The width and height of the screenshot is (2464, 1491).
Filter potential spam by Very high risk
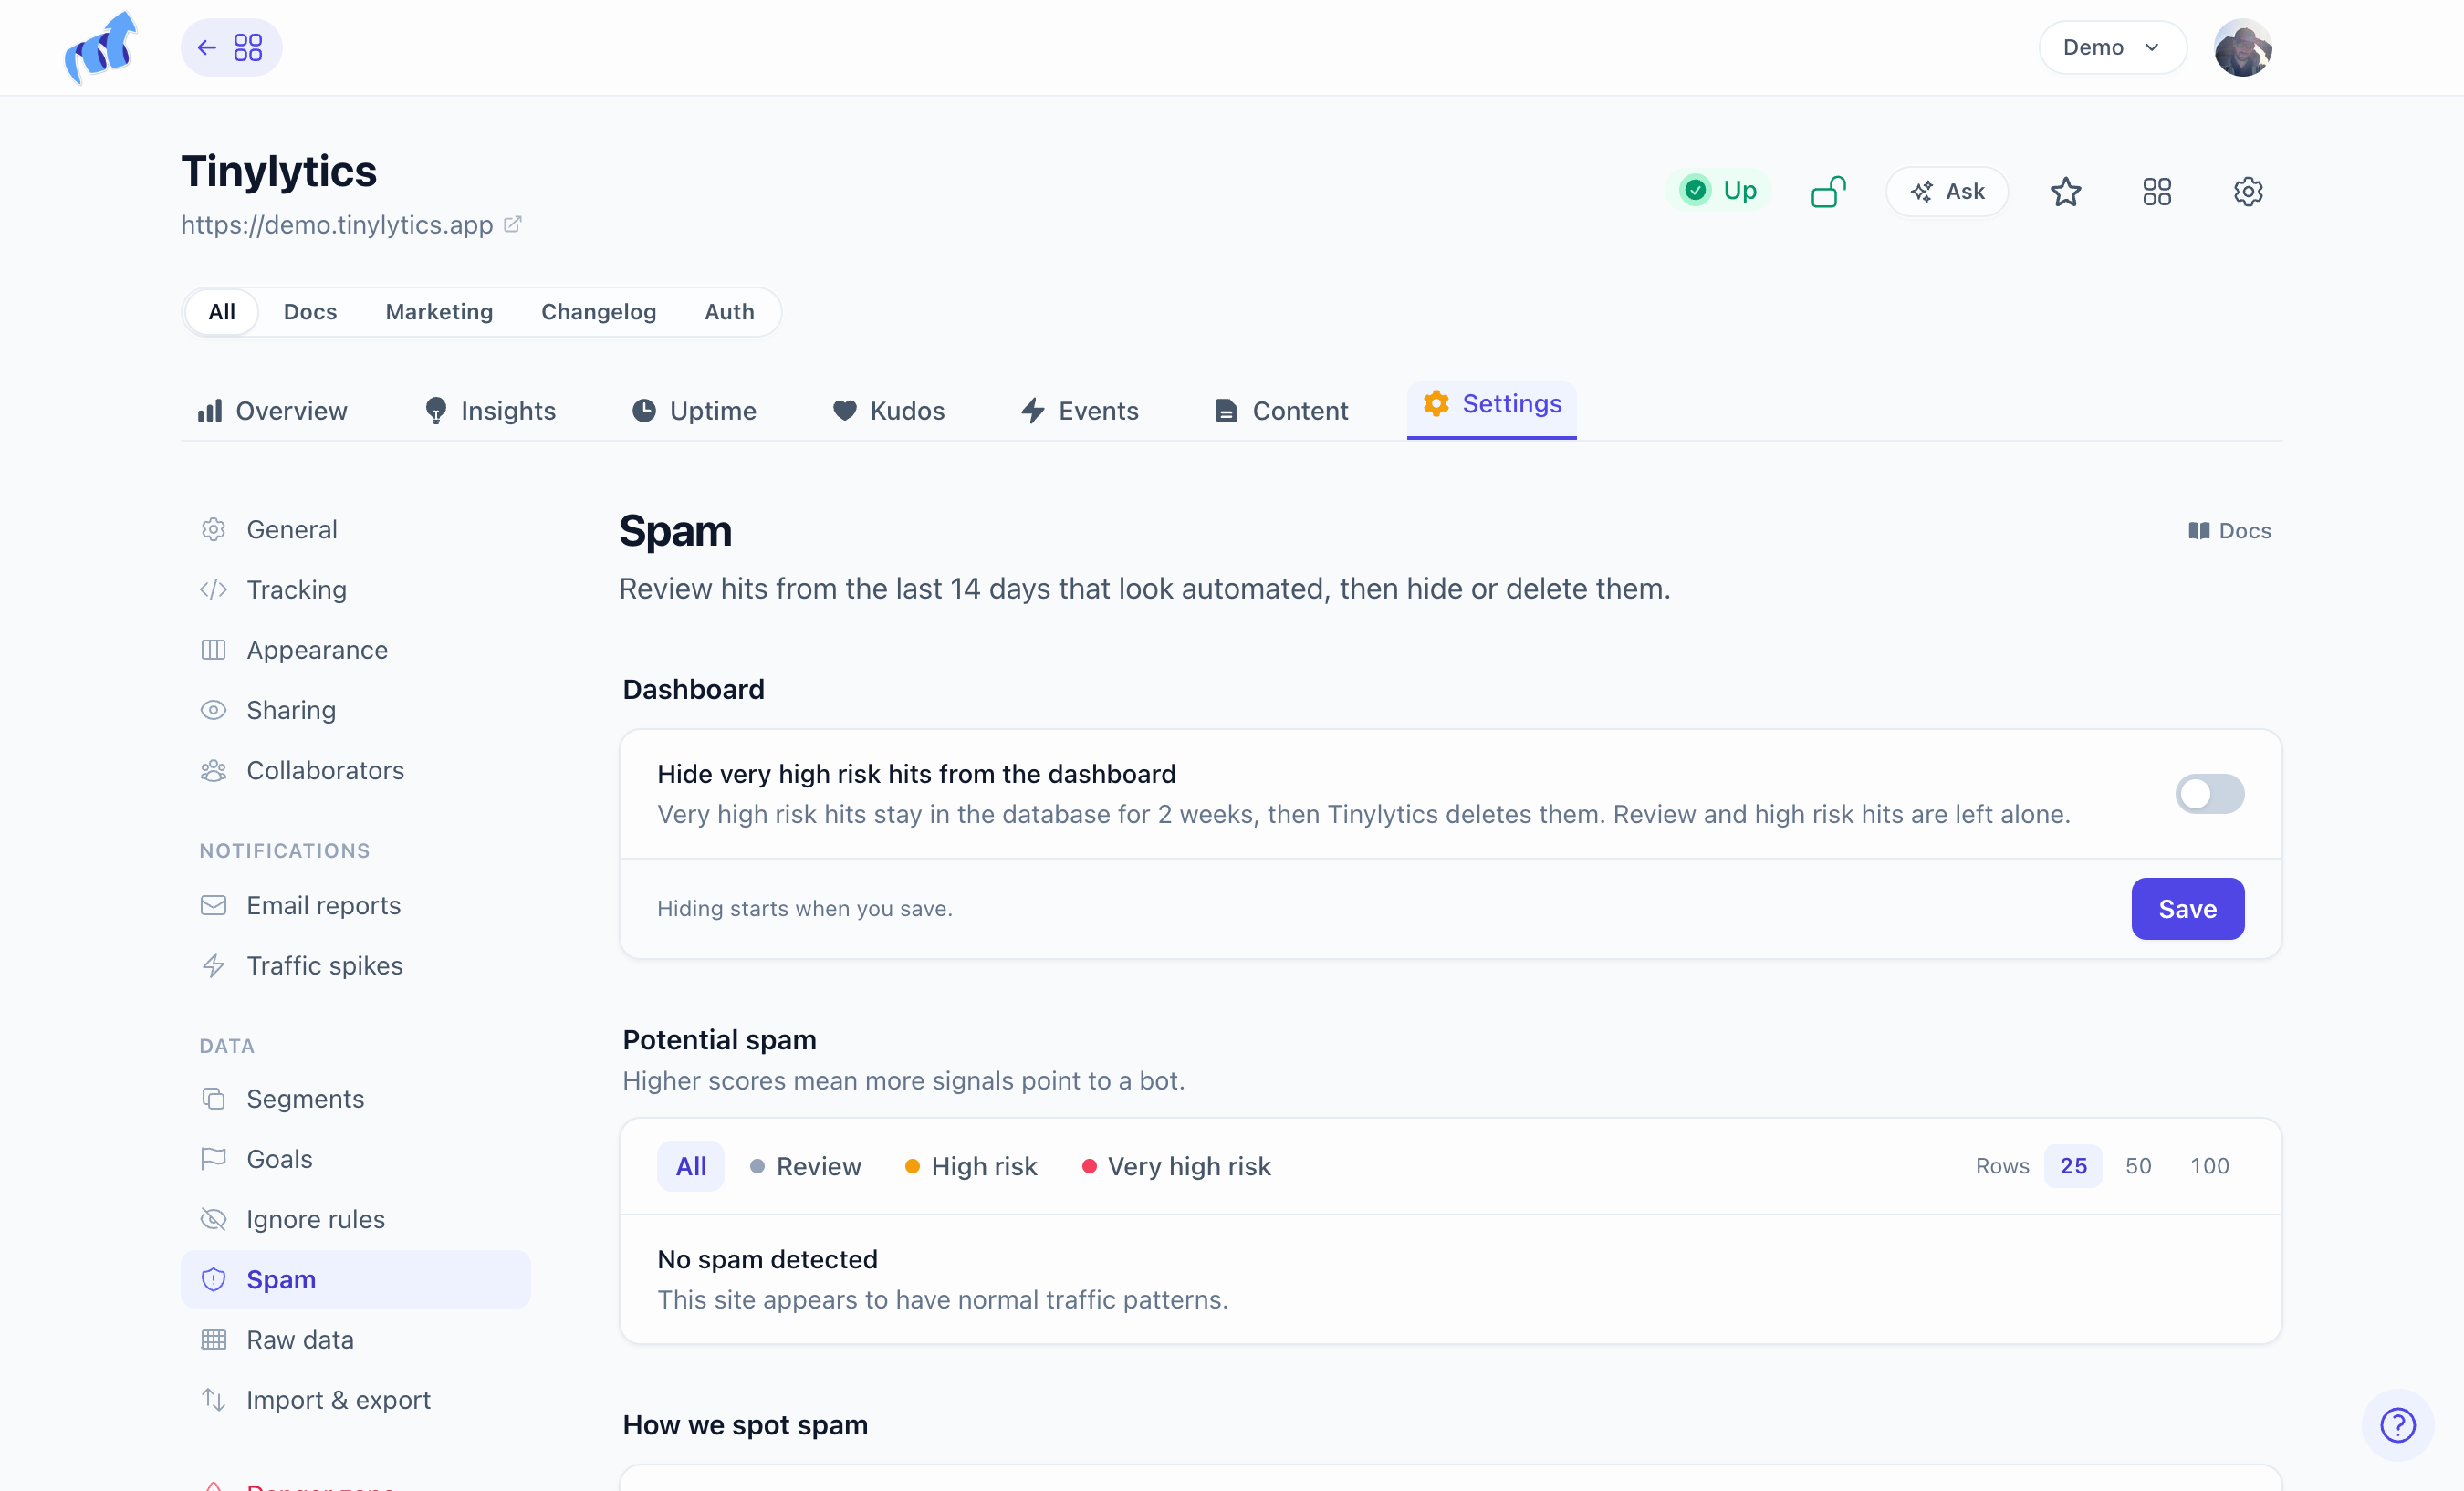(1176, 1166)
